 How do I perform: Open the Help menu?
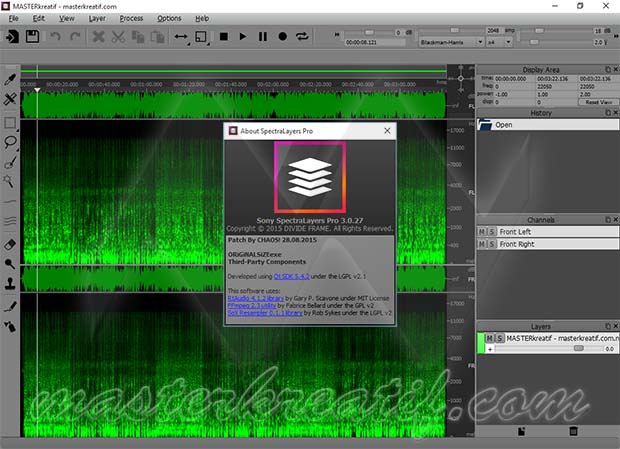(x=202, y=18)
